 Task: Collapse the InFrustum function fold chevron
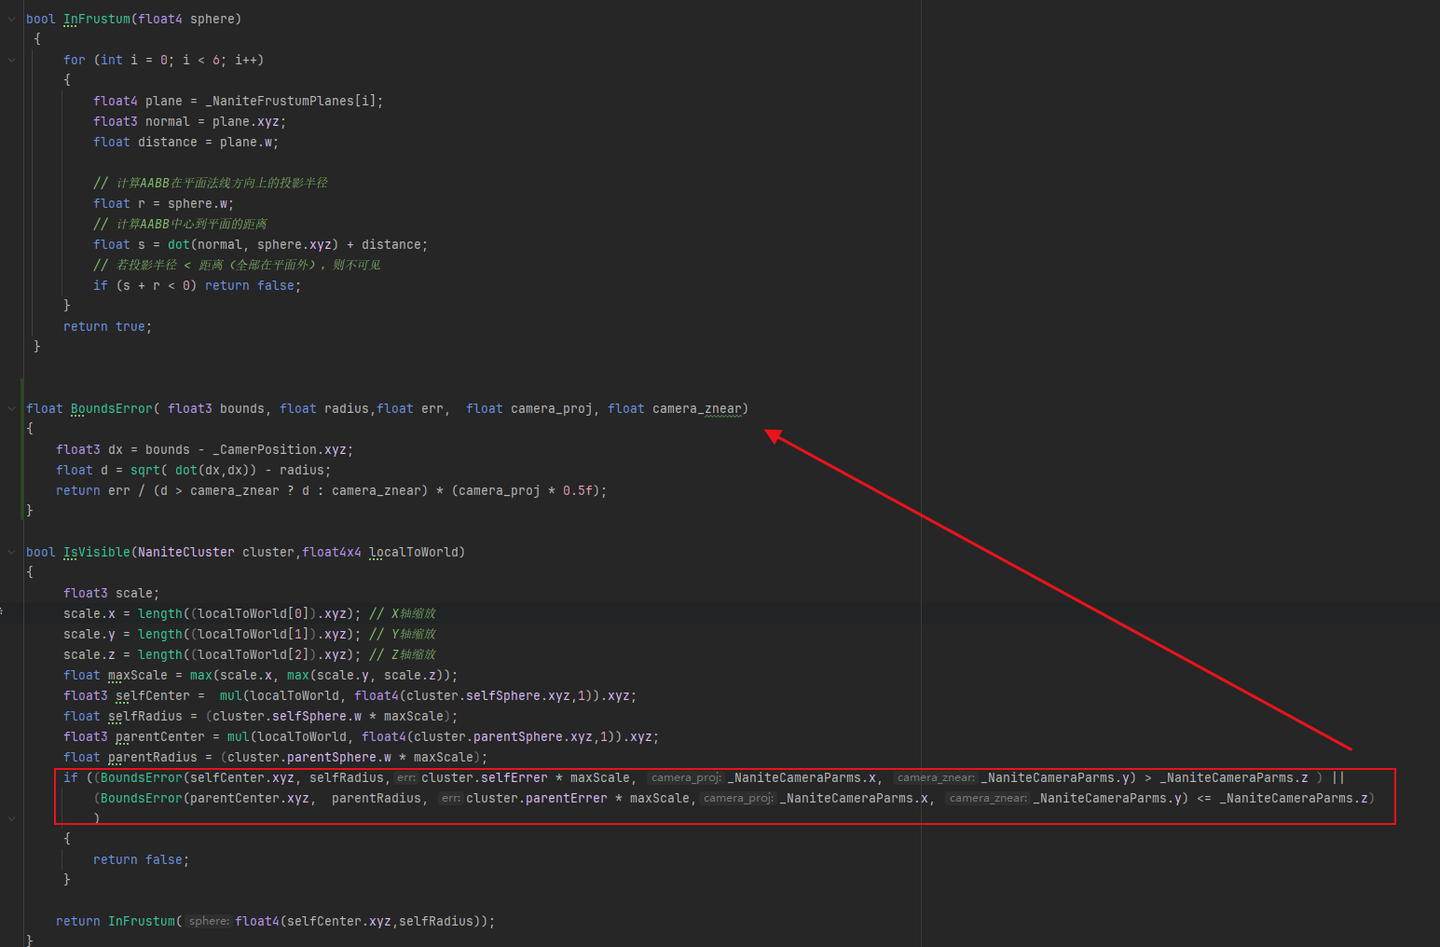pyautogui.click(x=12, y=19)
